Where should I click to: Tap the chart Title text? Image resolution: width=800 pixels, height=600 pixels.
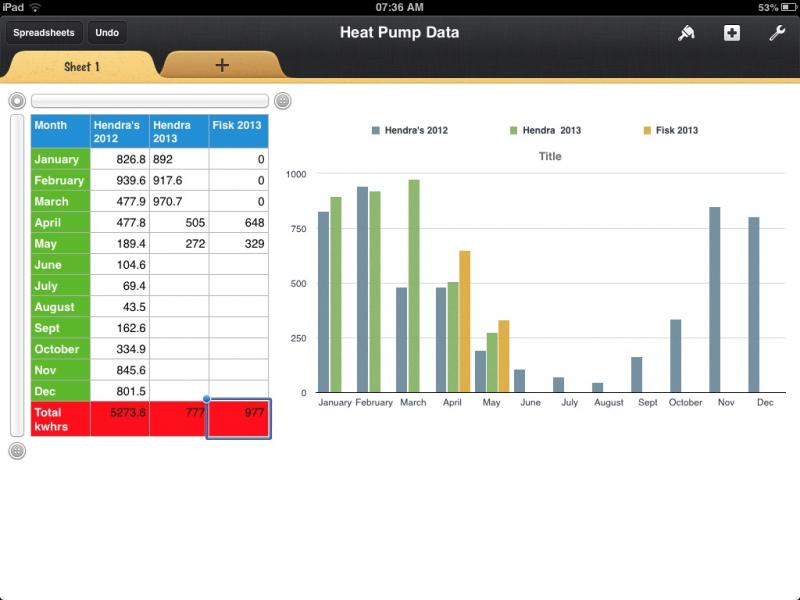[550, 156]
